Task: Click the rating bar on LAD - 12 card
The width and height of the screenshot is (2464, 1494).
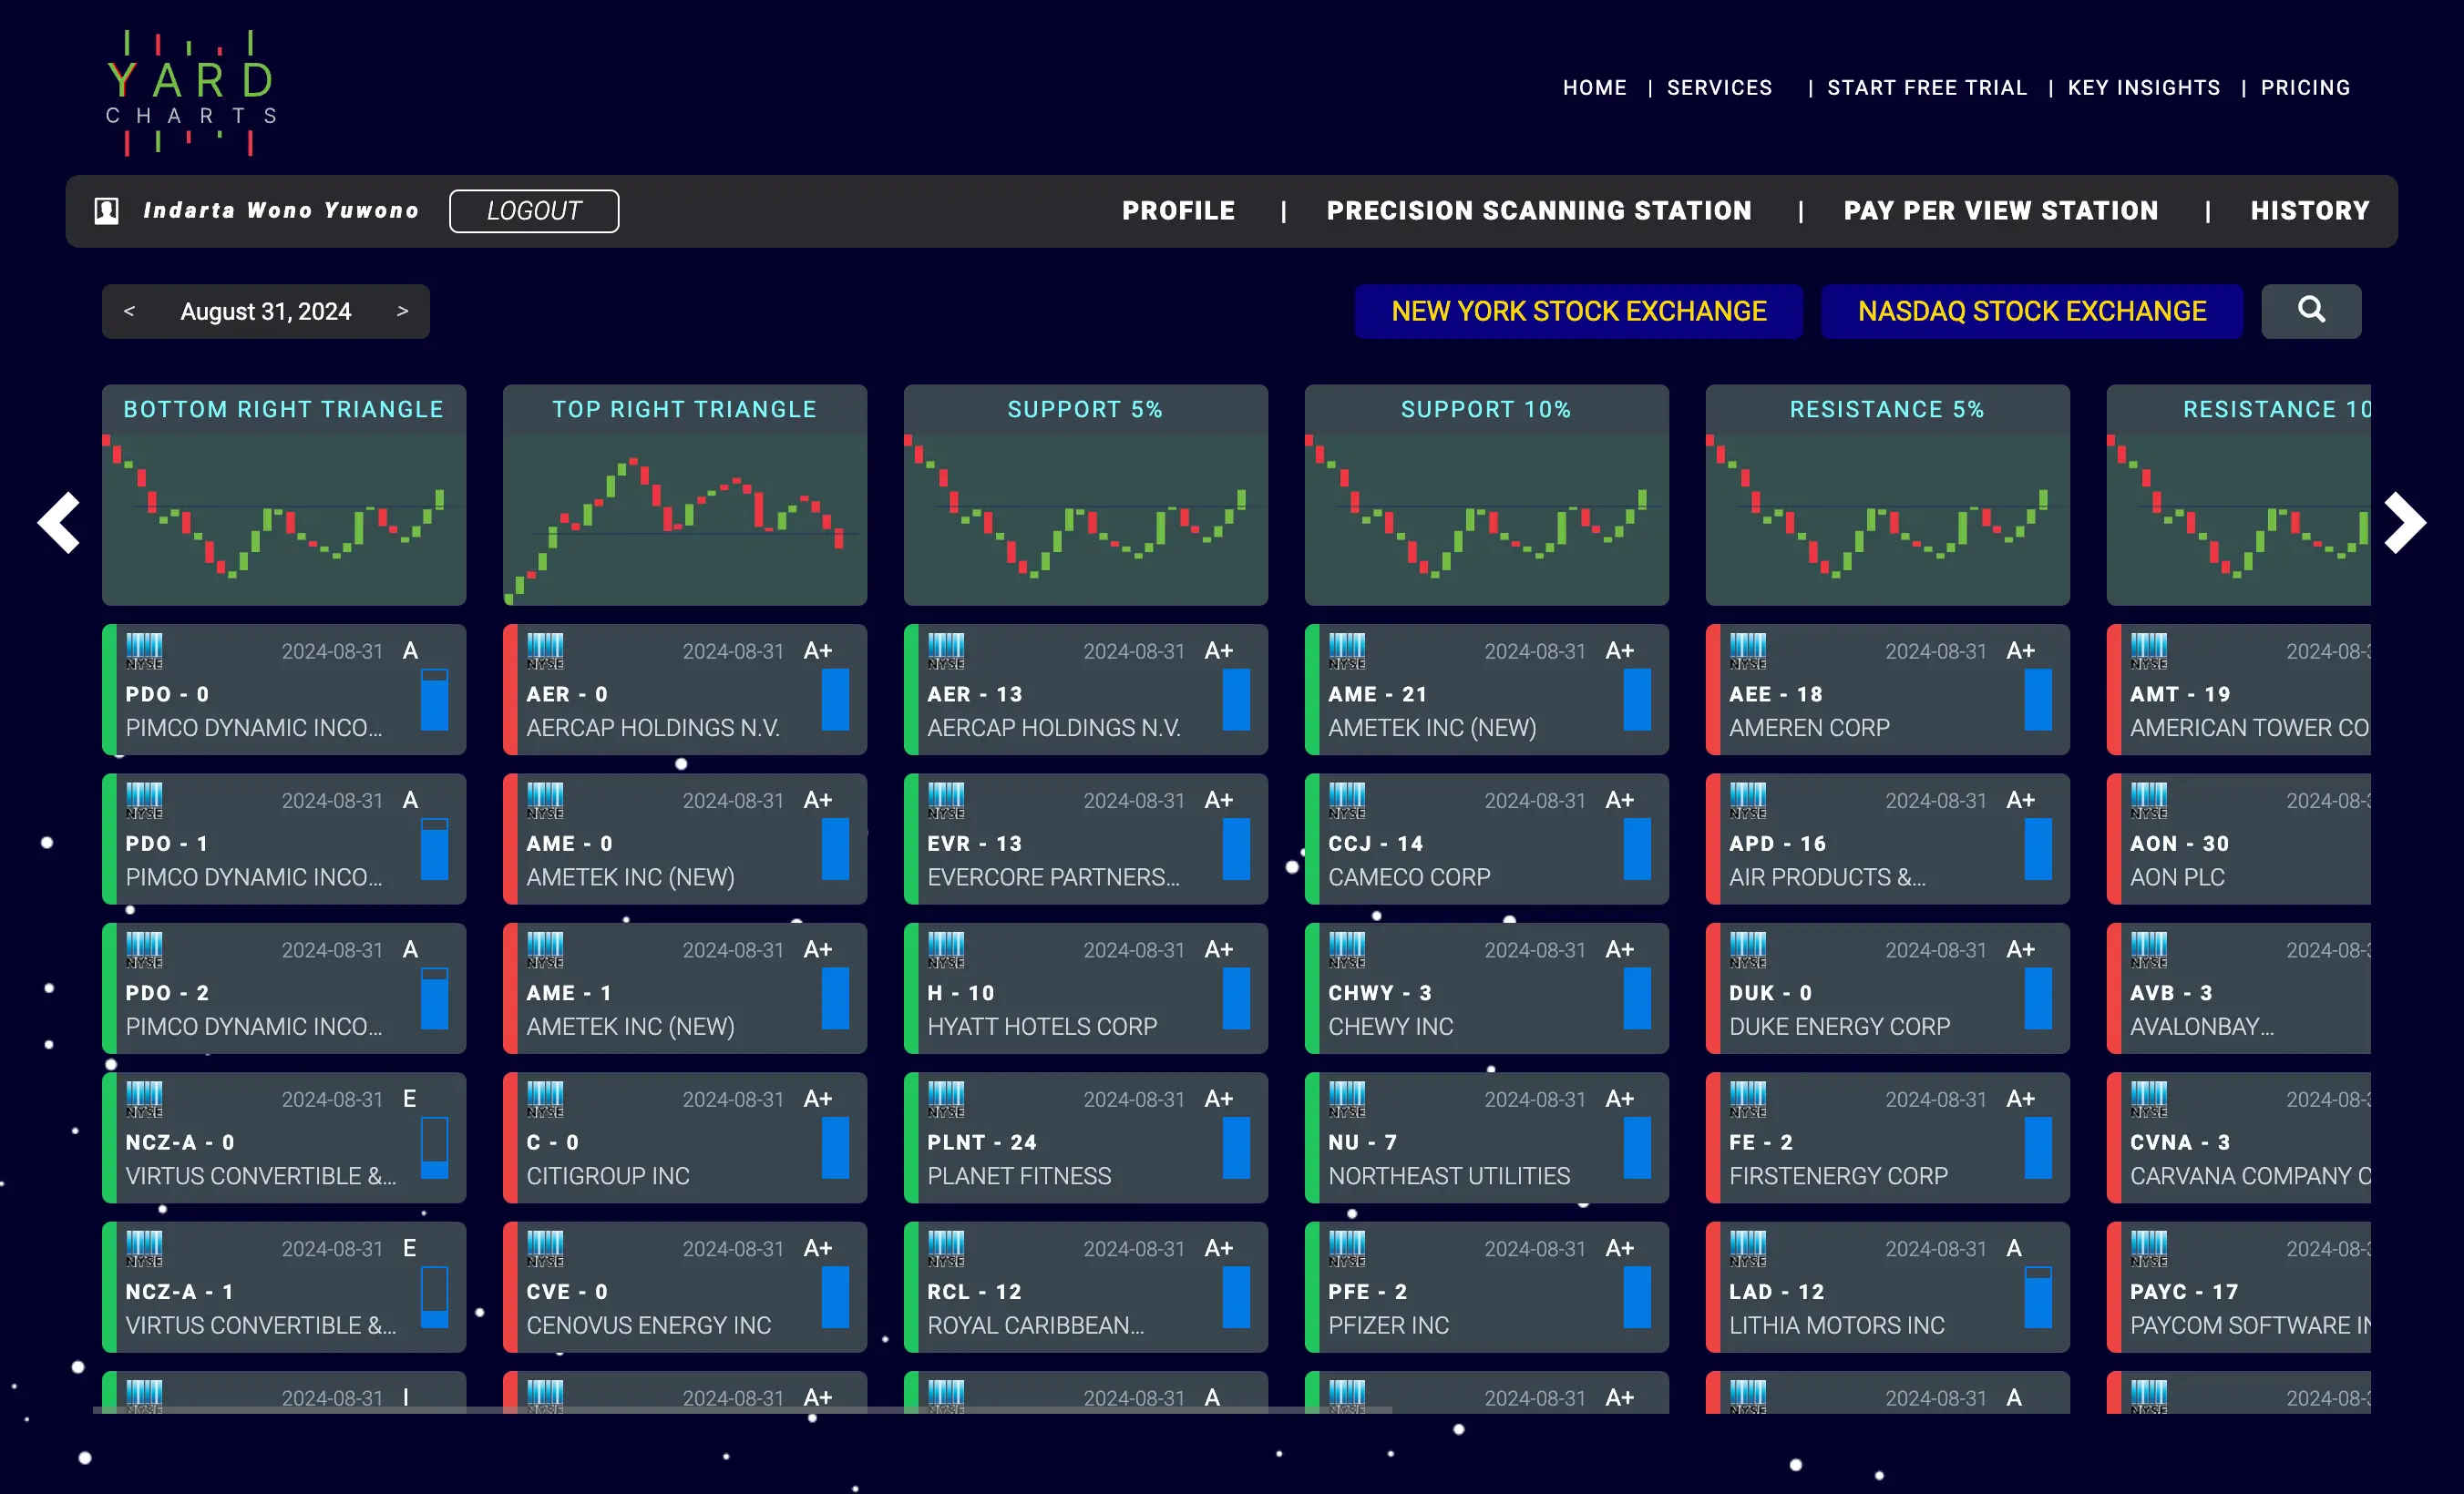Action: tap(2037, 1296)
